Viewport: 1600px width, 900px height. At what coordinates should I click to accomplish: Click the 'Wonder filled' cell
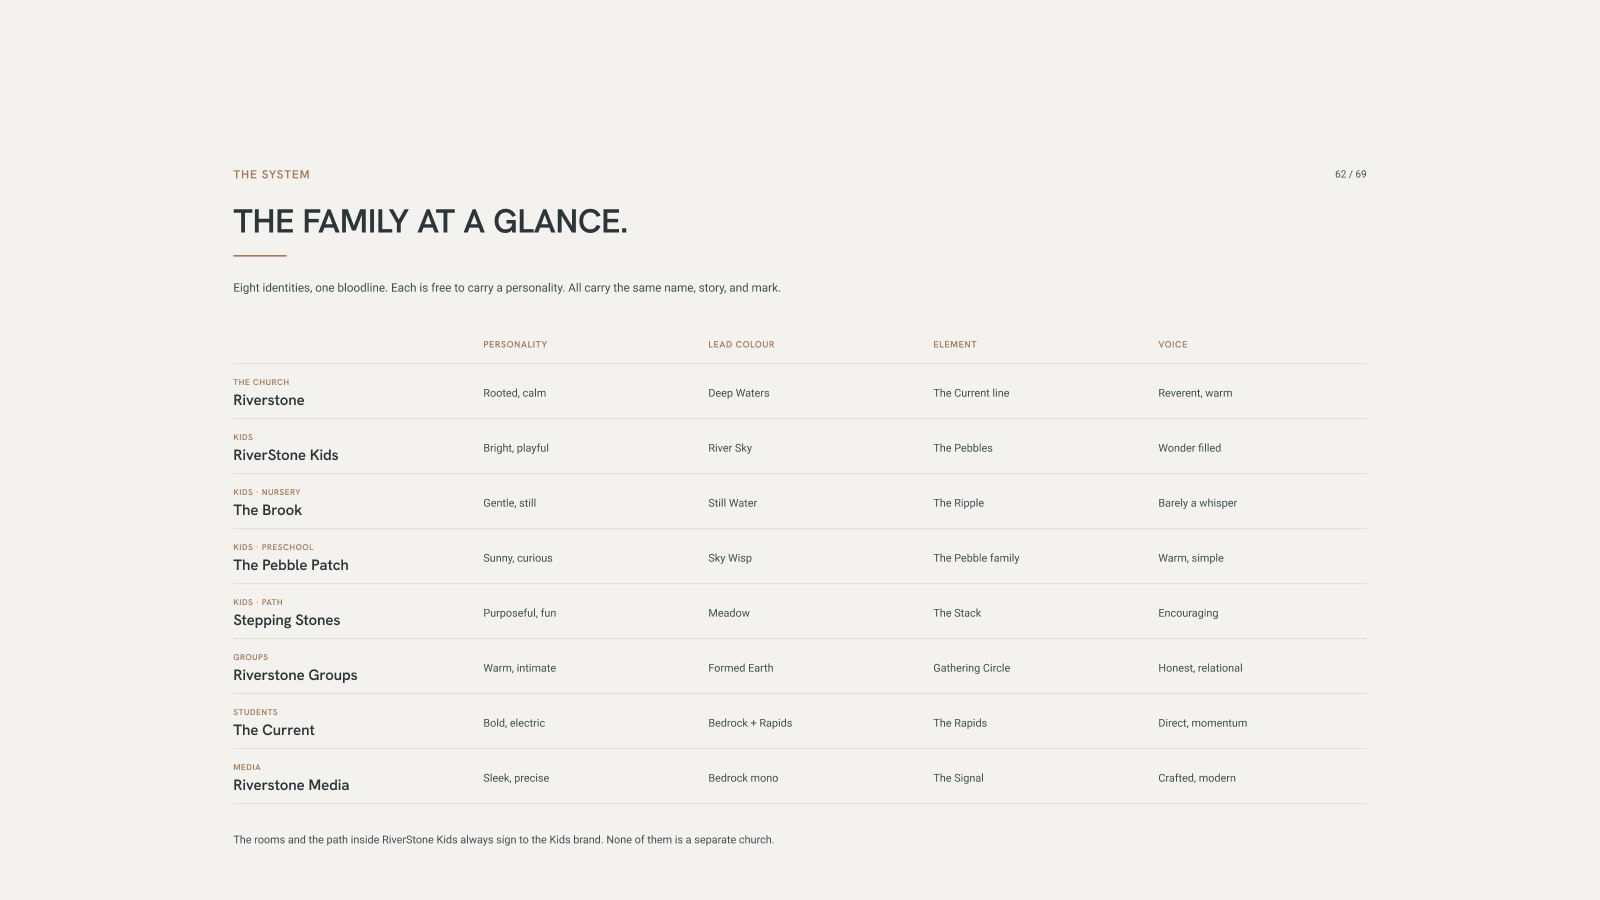pos(1189,448)
